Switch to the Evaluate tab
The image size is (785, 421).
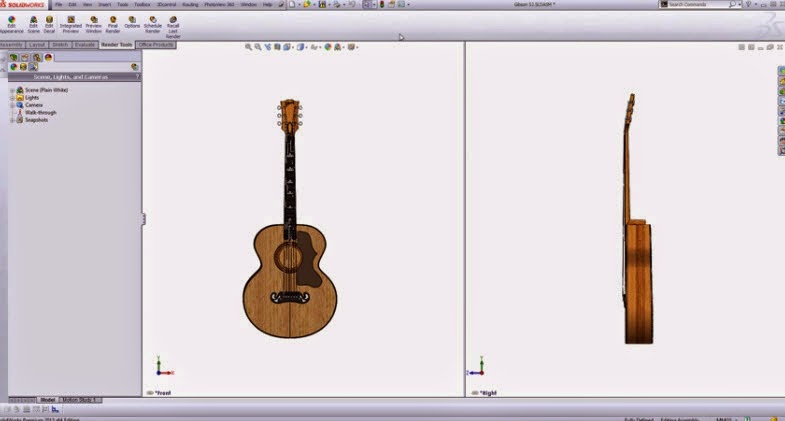[85, 45]
